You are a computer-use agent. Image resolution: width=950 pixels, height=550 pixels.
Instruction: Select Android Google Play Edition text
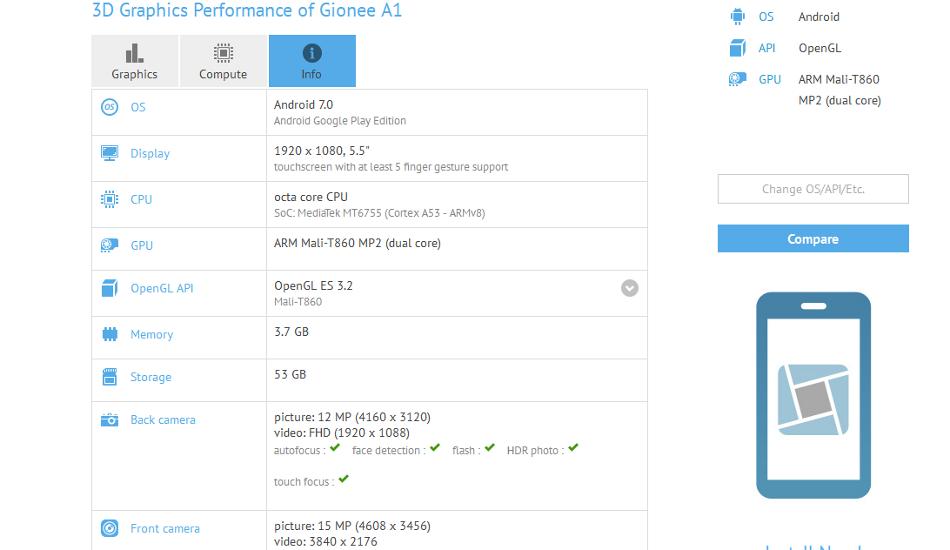340,121
